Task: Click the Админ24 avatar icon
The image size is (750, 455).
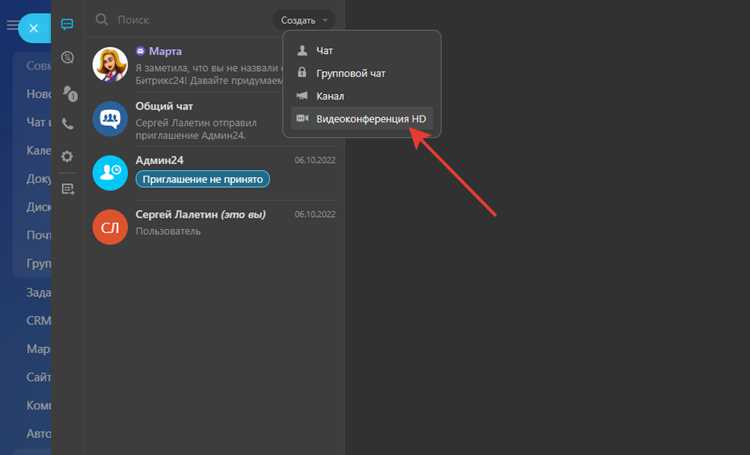Action: click(110, 173)
